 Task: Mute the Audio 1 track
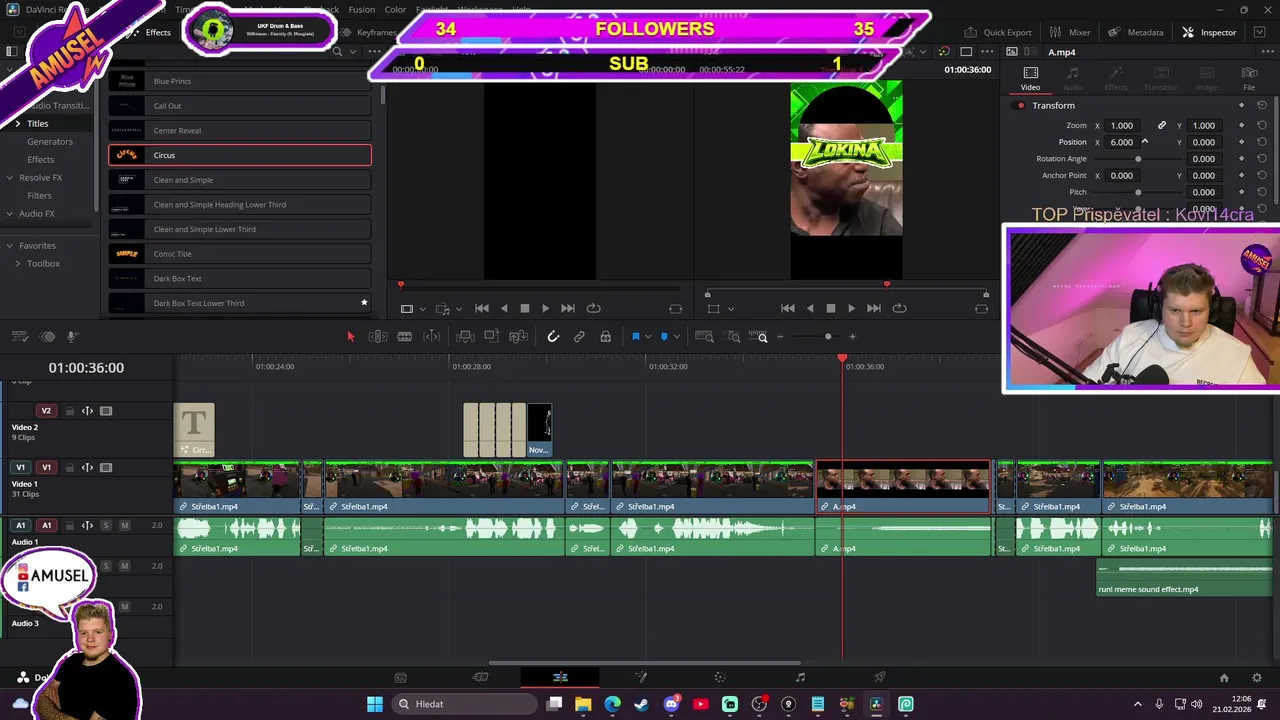tap(124, 525)
